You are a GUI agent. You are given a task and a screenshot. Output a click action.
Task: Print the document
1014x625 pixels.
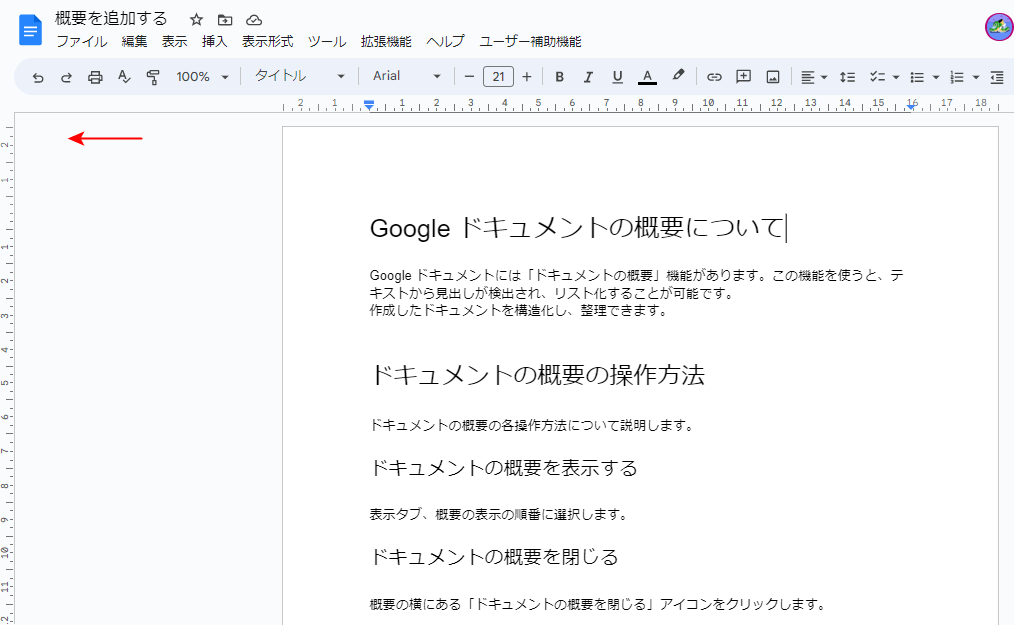pos(95,77)
